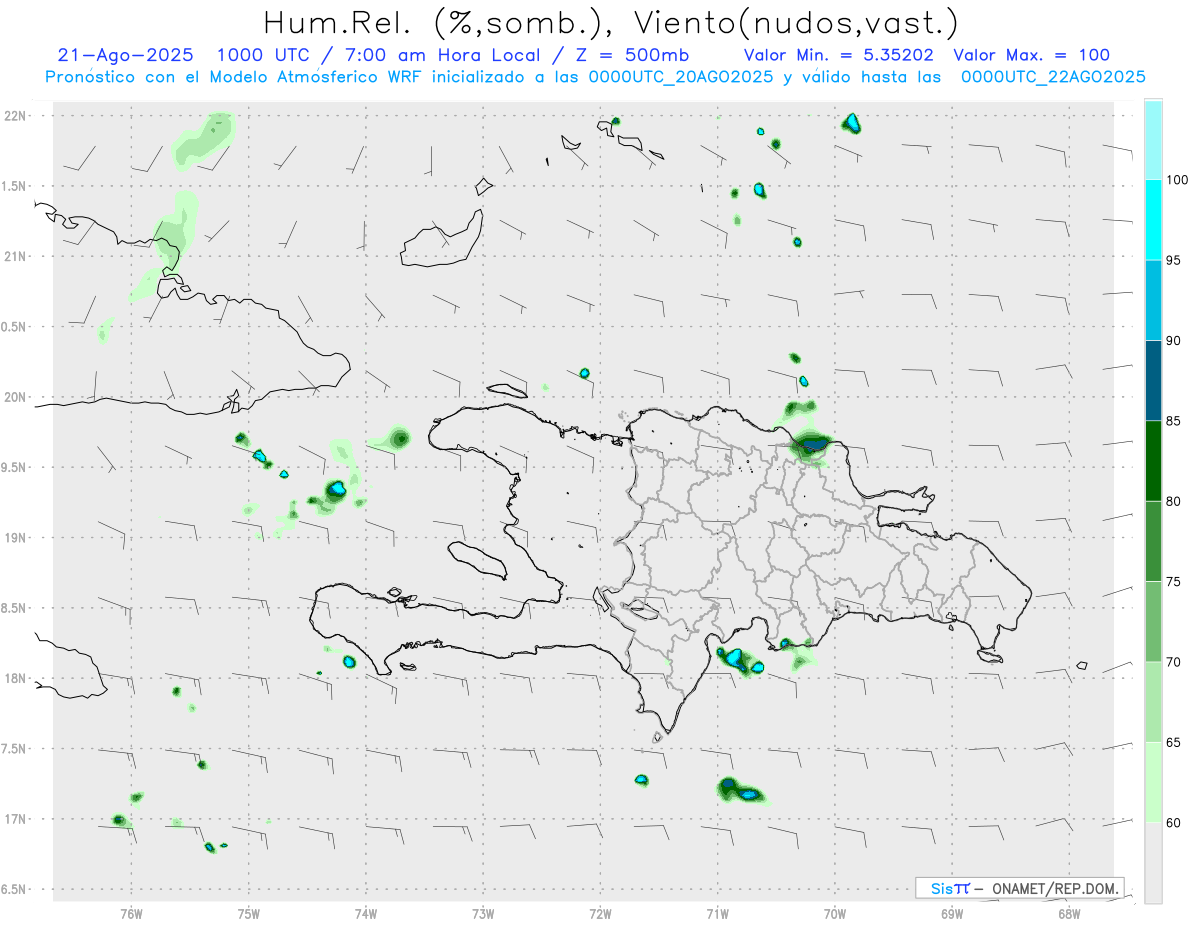The image size is (1200, 927).
Task: Click the 73W longitude label
Action: pos(483,913)
